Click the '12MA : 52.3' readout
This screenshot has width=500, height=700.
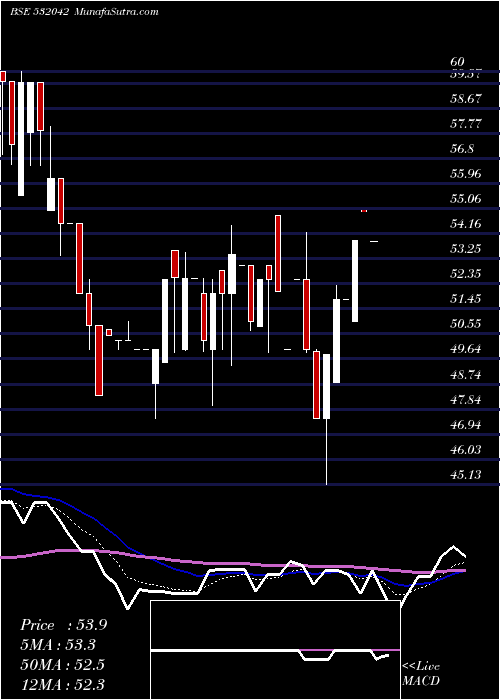coord(62,684)
